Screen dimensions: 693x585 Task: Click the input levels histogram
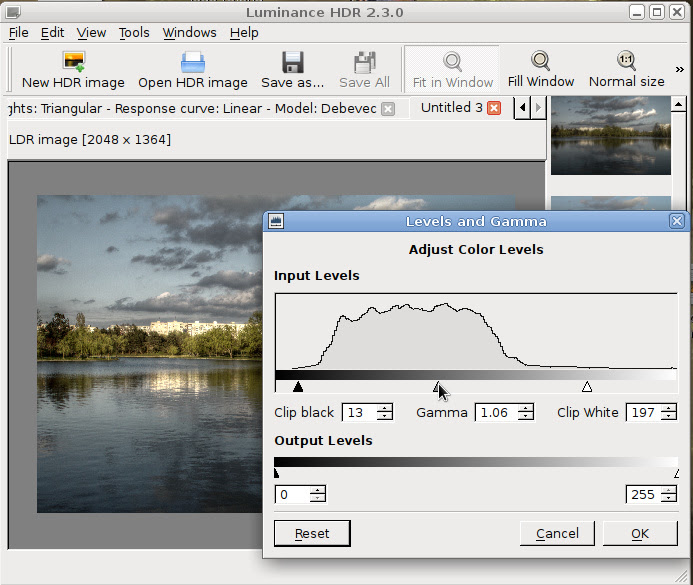click(x=476, y=331)
